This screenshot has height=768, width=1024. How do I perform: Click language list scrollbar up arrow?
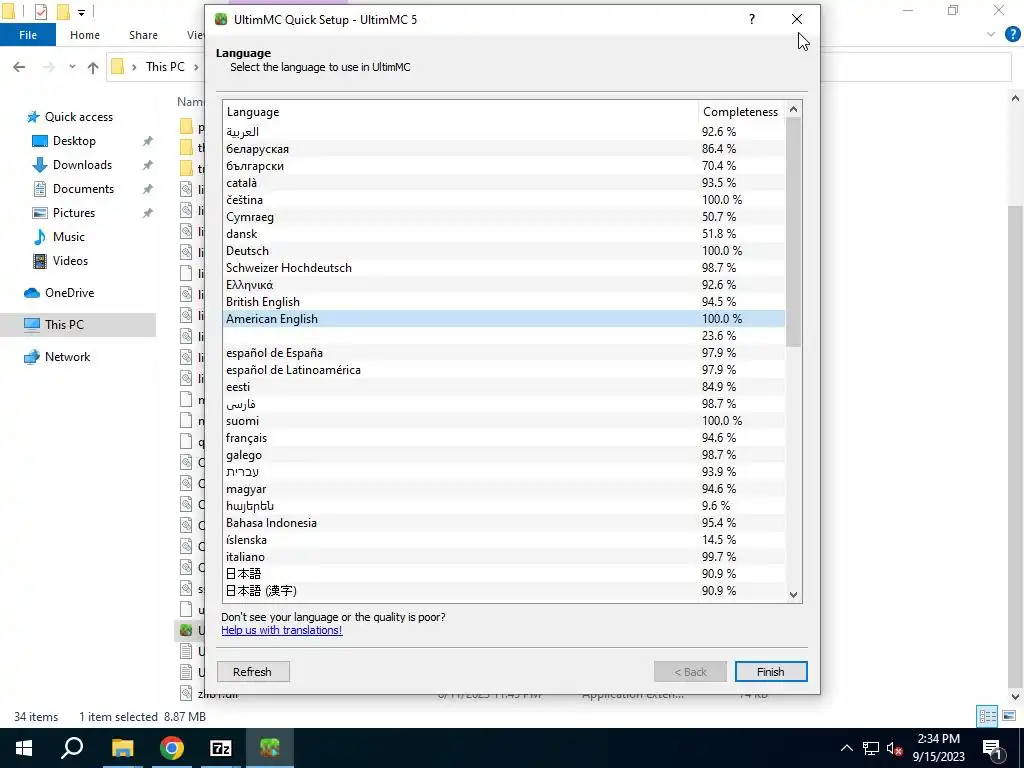[x=793, y=109]
